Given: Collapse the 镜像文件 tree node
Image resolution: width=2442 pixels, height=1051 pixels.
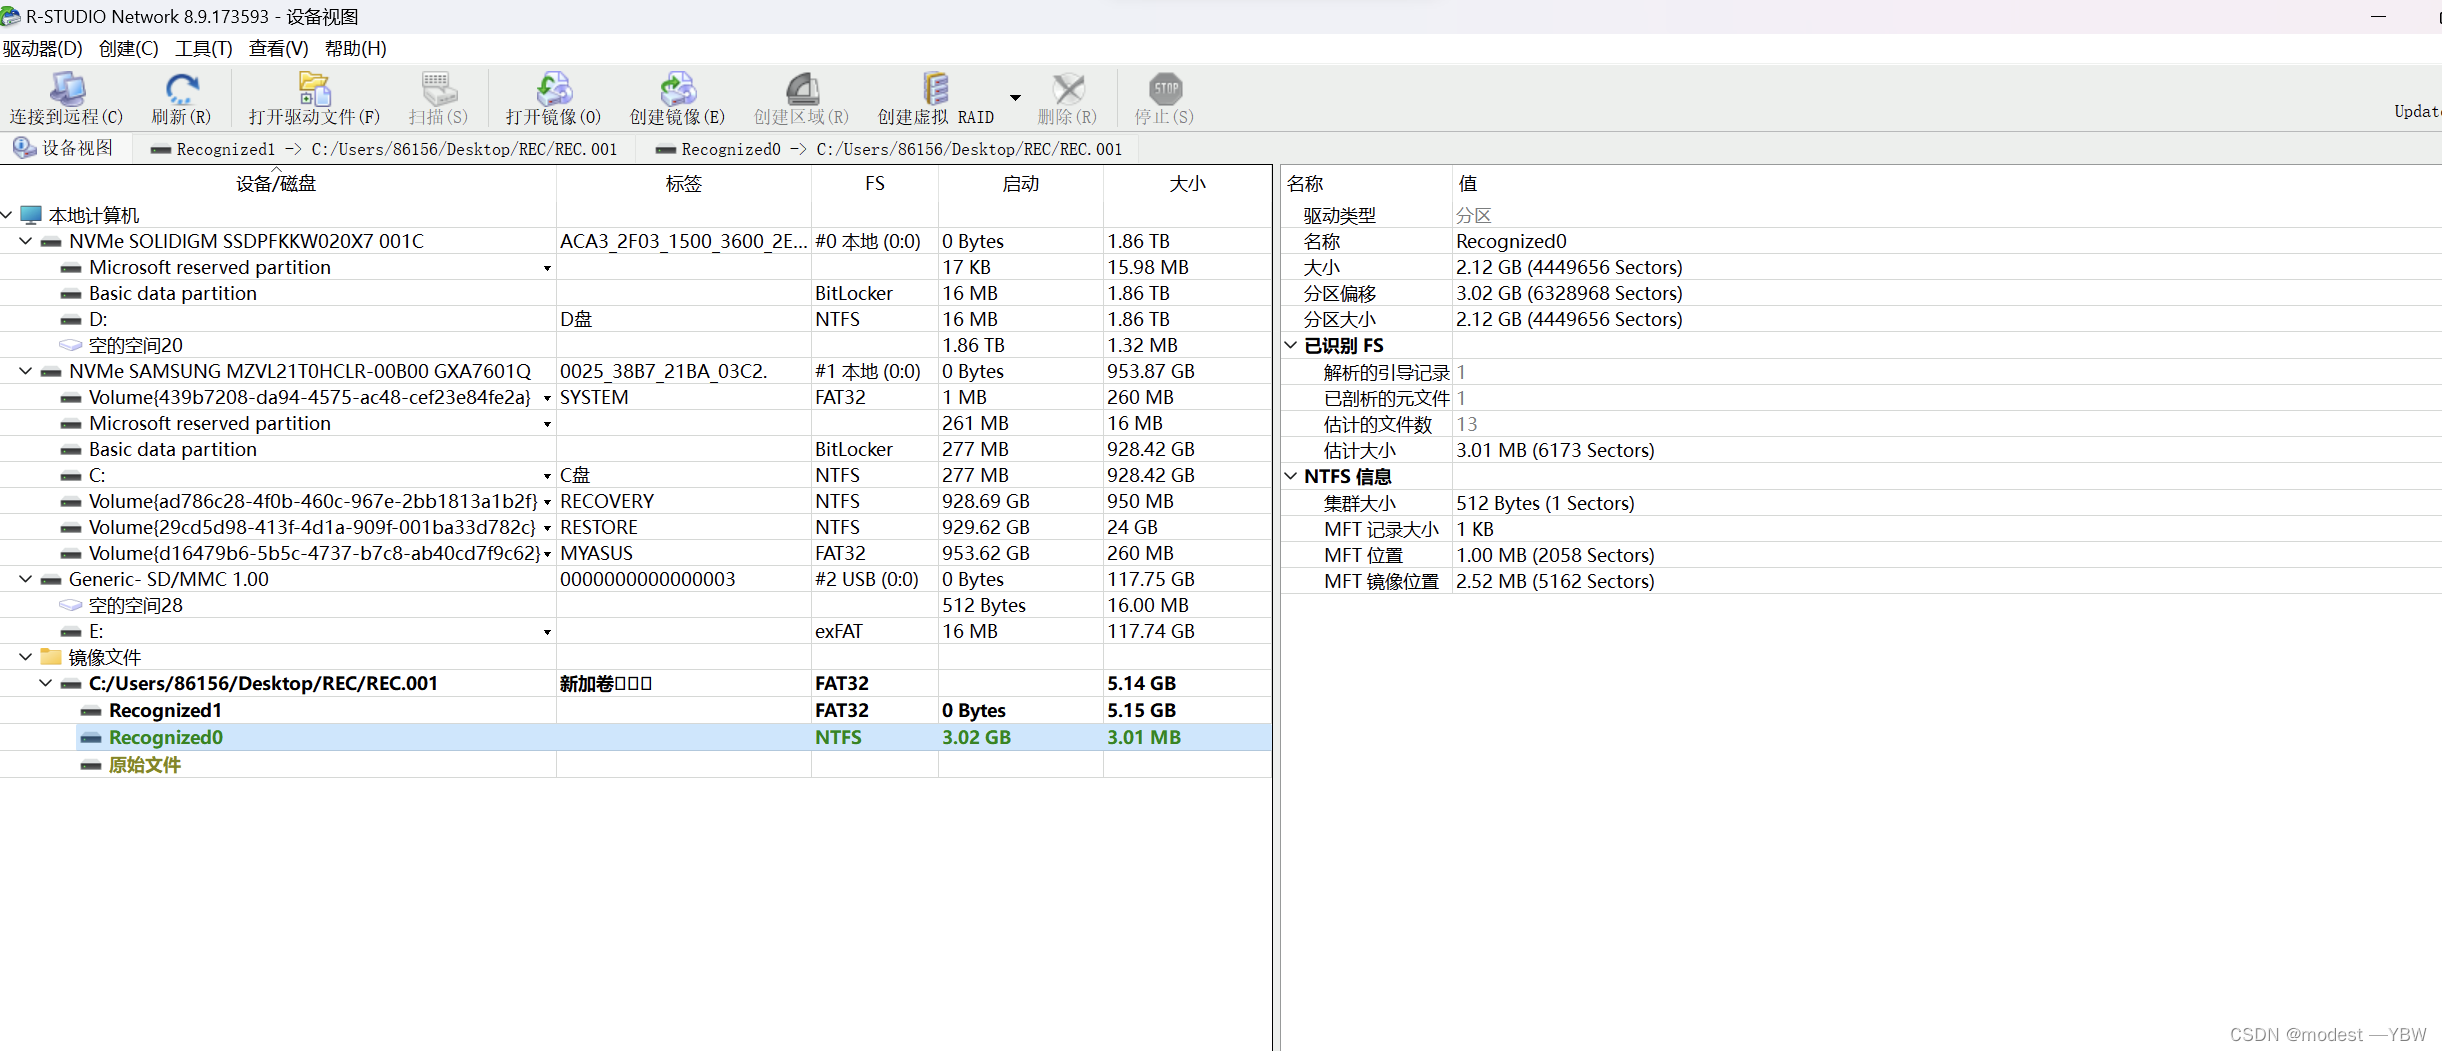Looking at the screenshot, I should coord(26,657).
